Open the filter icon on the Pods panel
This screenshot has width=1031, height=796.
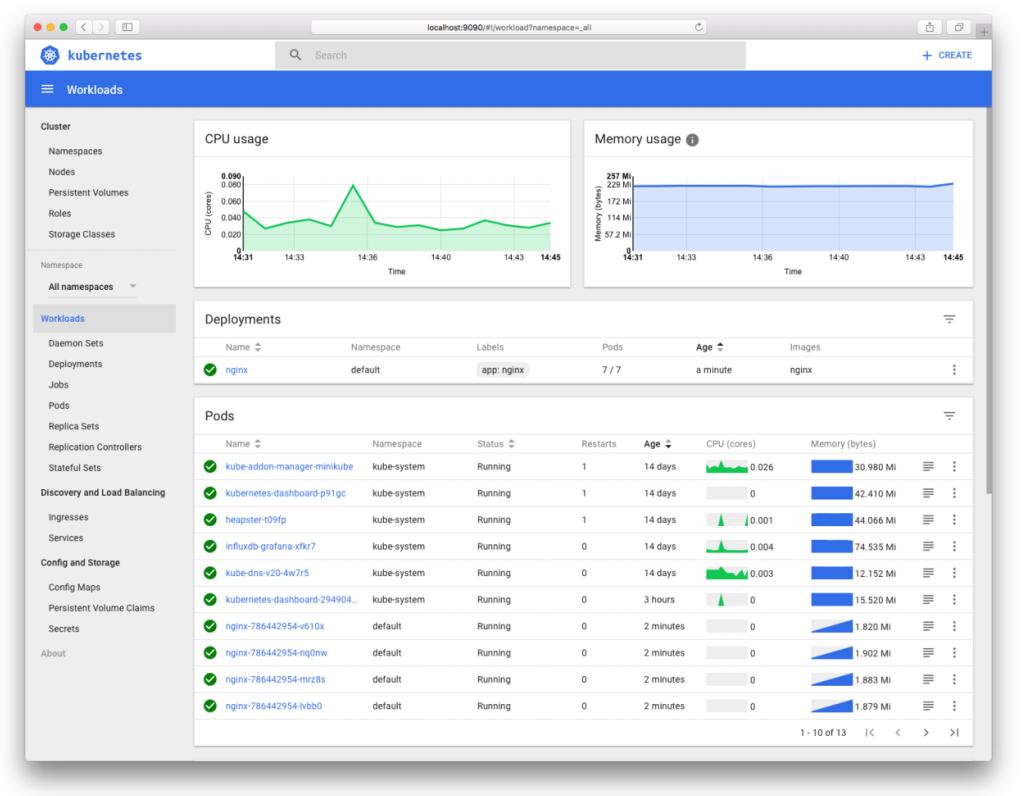tap(950, 415)
